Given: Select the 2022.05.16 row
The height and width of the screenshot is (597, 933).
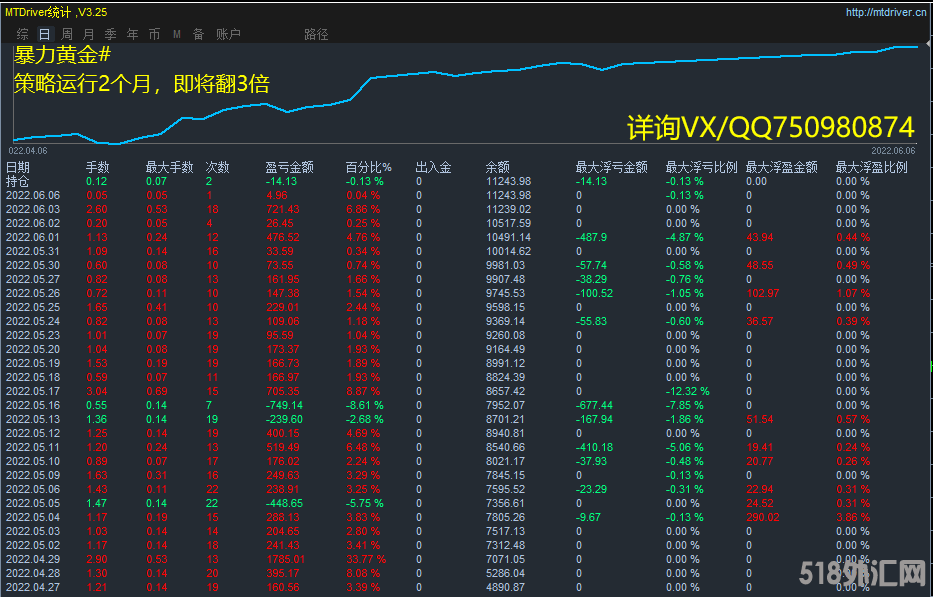Looking at the screenshot, I should point(33,406).
